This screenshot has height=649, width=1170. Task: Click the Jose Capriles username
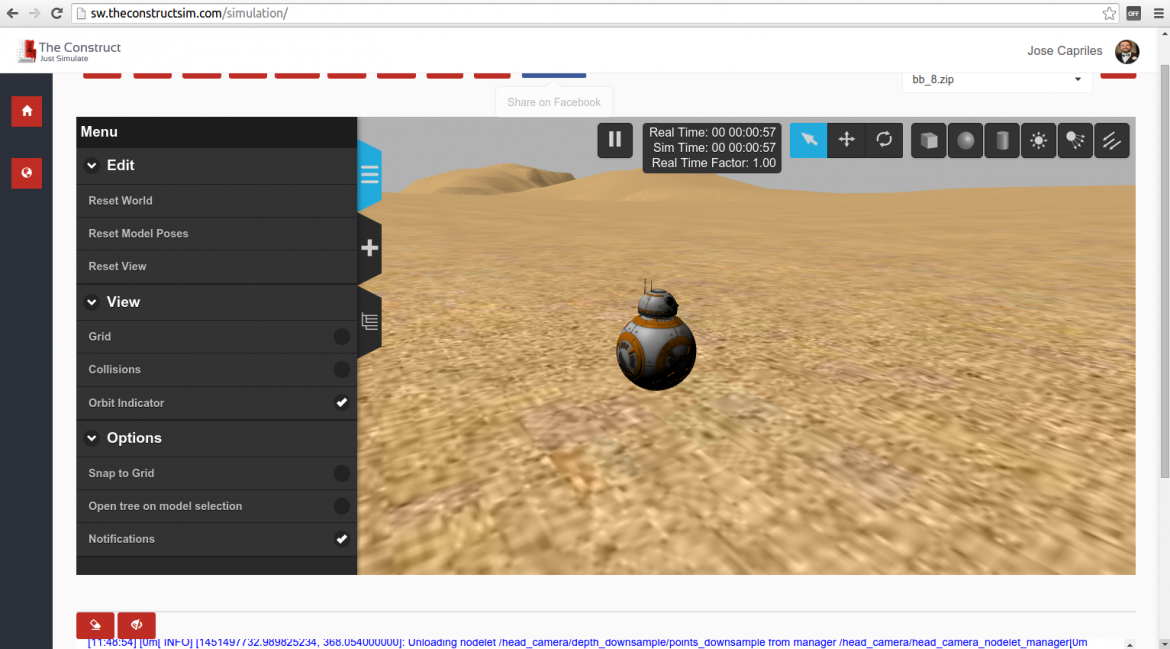click(x=1064, y=51)
